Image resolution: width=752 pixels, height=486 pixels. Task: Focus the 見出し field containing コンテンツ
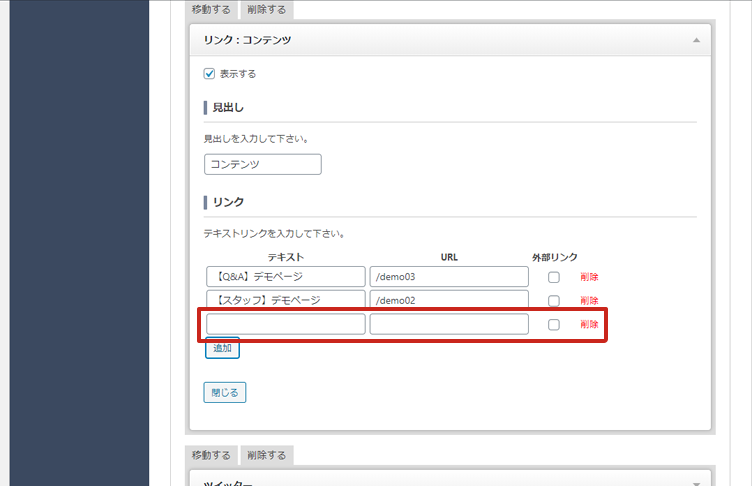pyautogui.click(x=262, y=164)
